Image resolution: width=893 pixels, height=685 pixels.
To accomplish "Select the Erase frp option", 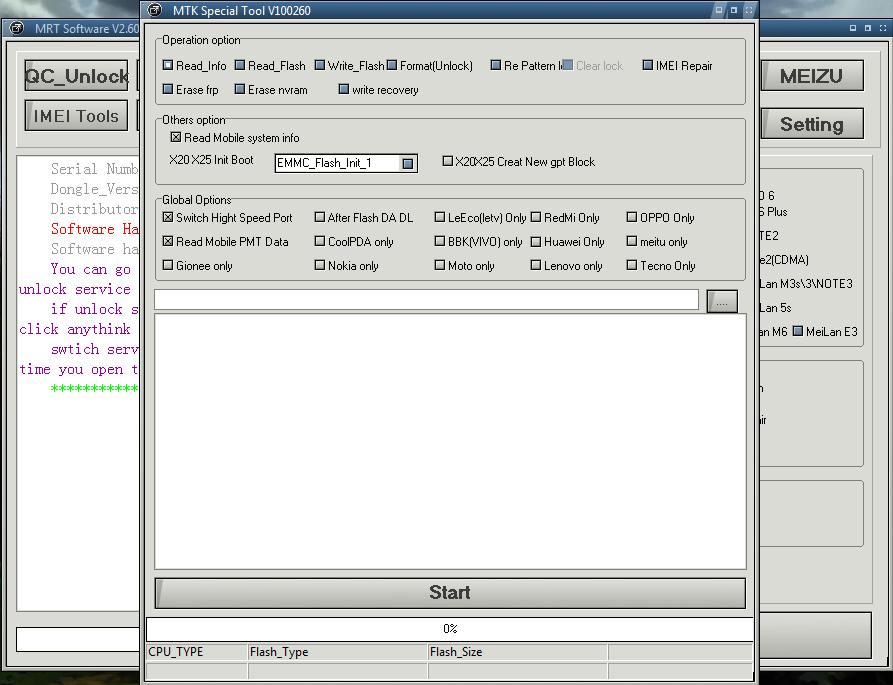I will (x=190, y=90).
